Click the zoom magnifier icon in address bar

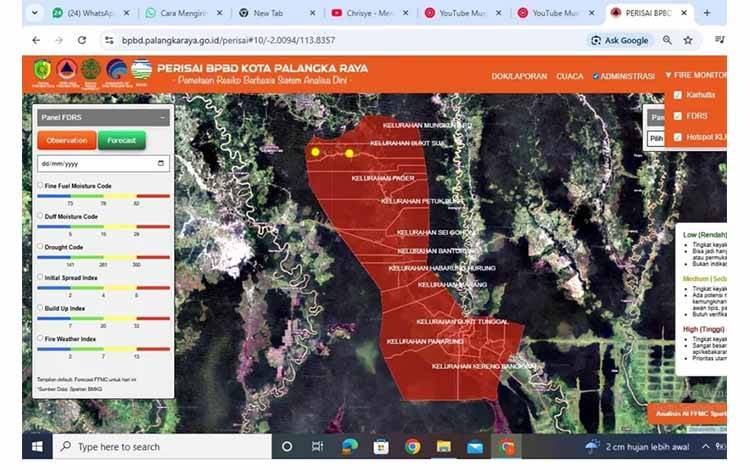pos(667,41)
